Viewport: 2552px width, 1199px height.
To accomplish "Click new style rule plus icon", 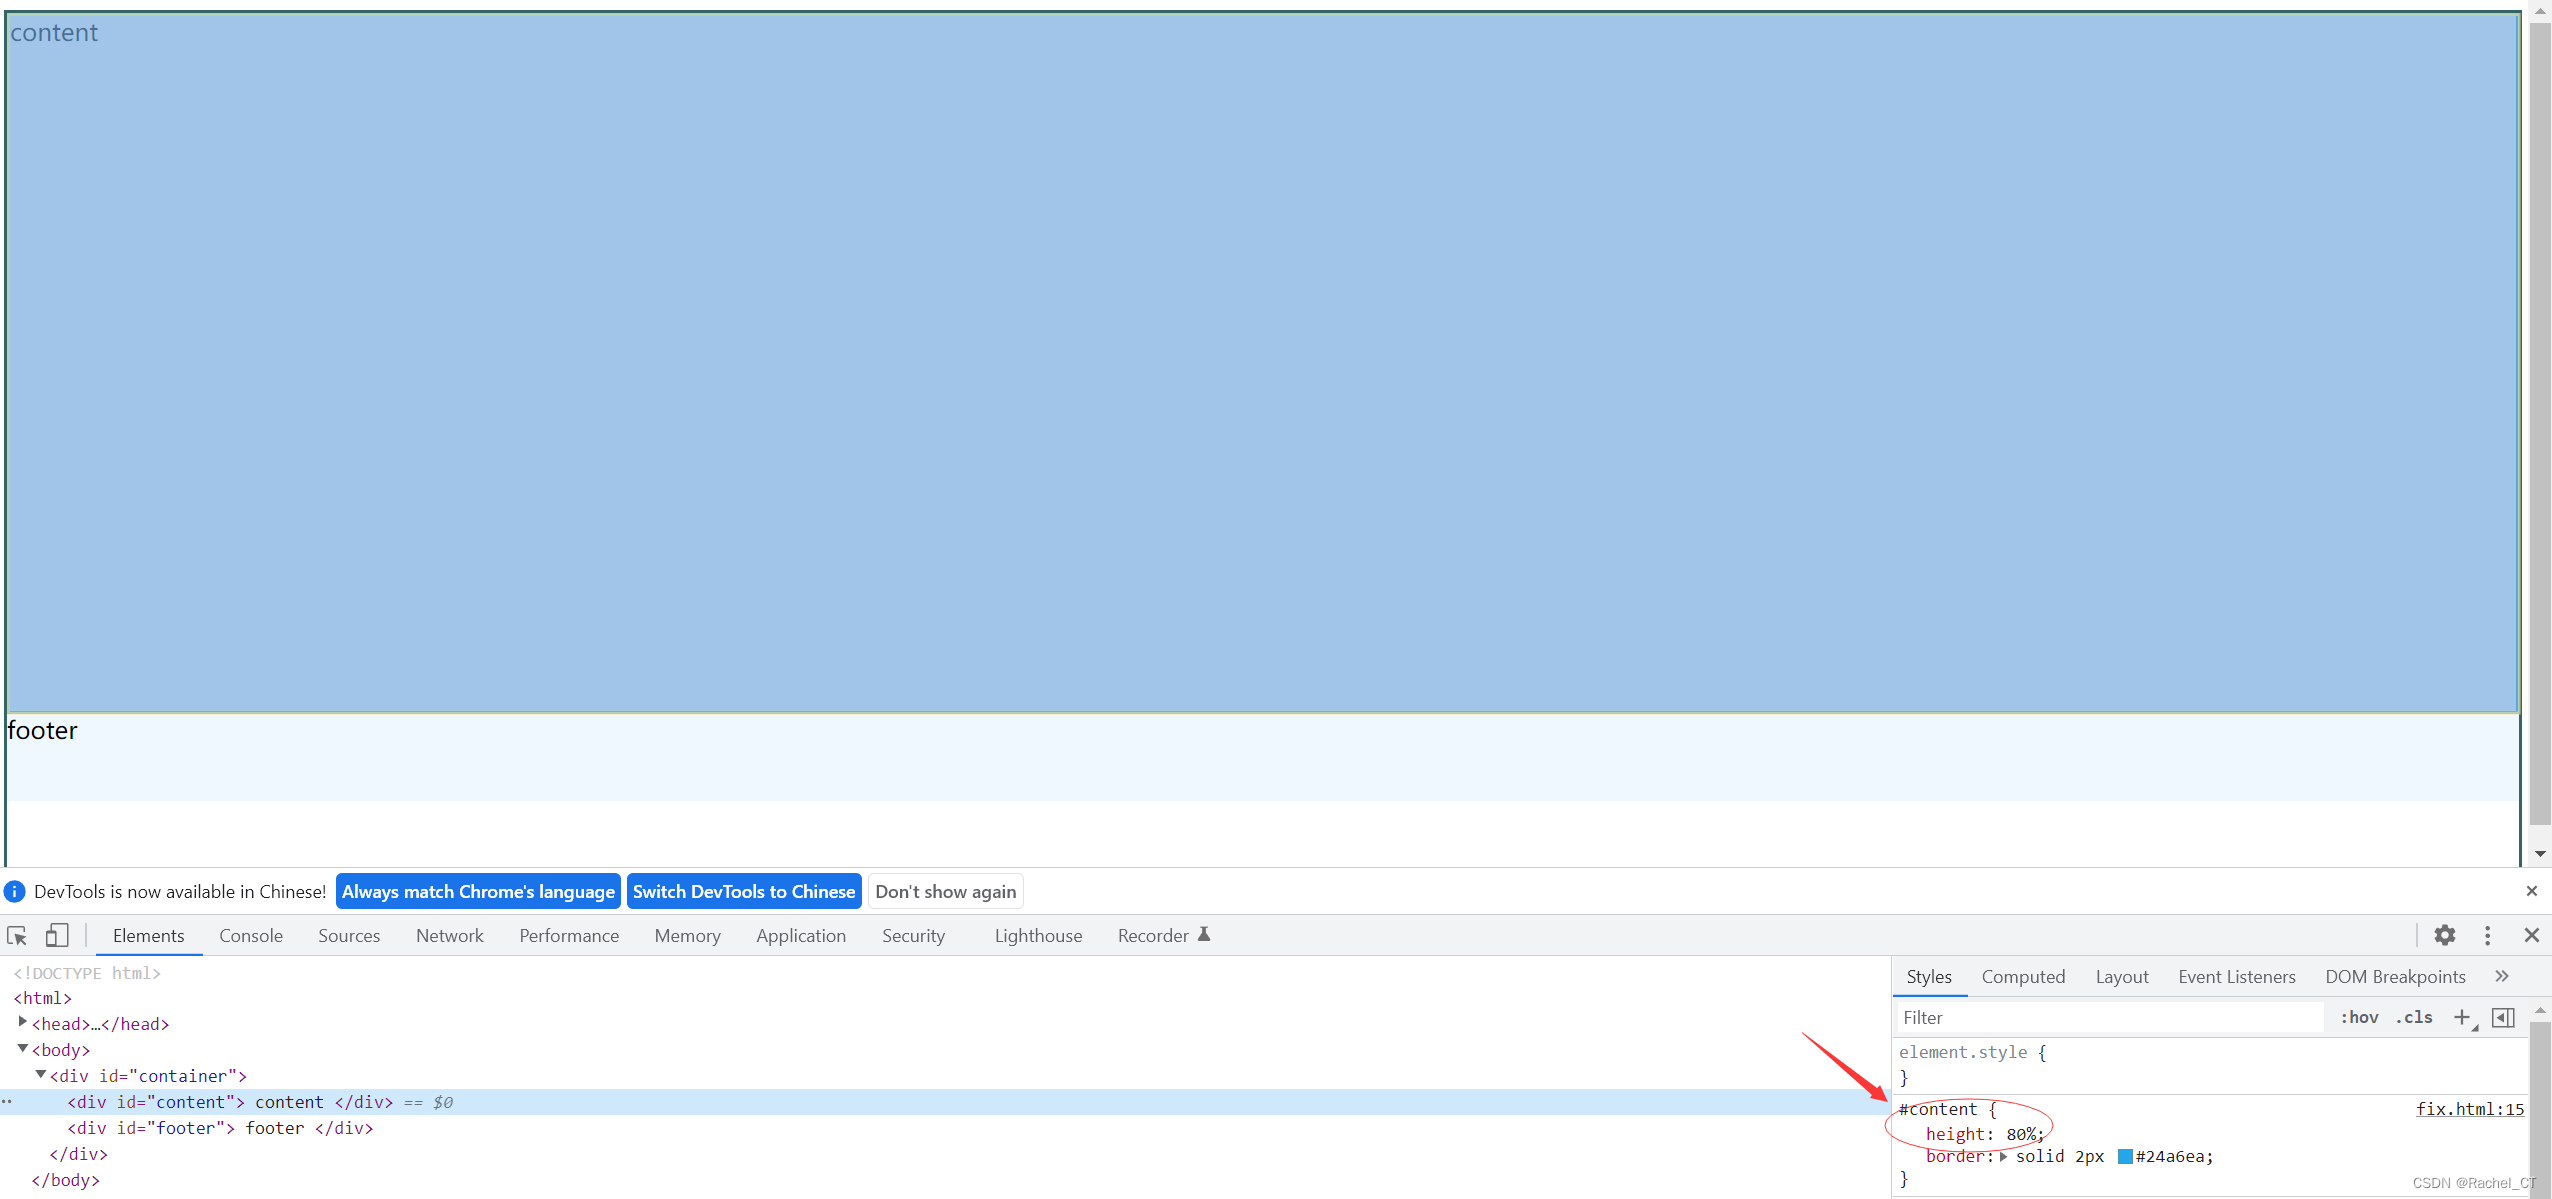I will coord(2462,1017).
